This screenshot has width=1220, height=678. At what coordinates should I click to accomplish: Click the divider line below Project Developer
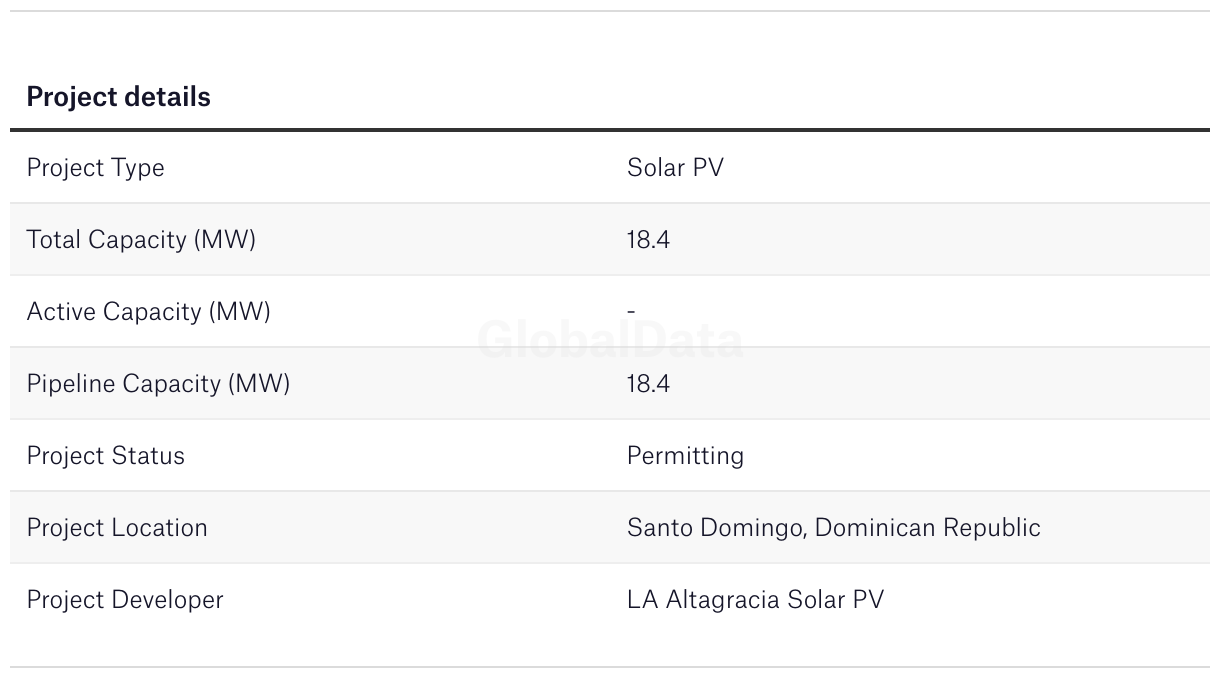click(610, 667)
